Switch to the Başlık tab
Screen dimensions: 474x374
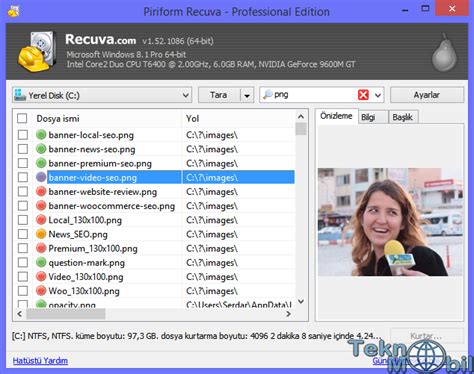point(403,117)
